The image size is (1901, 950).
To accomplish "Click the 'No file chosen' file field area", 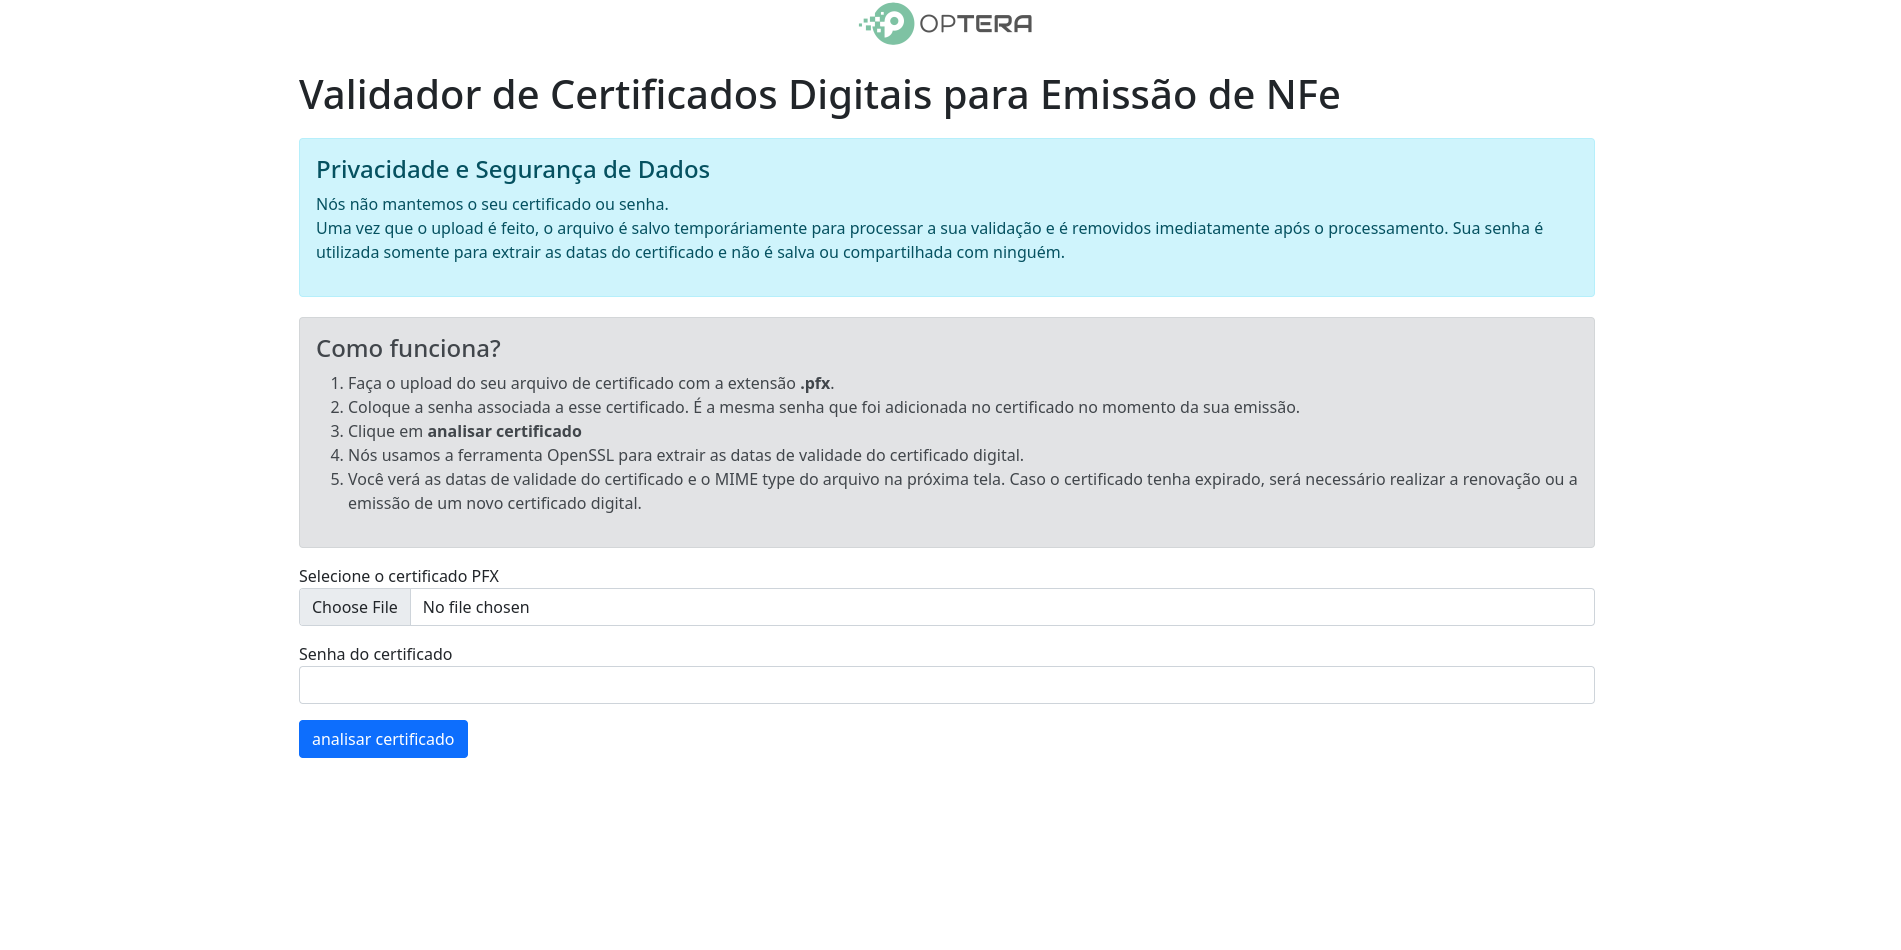I will 1000,607.
